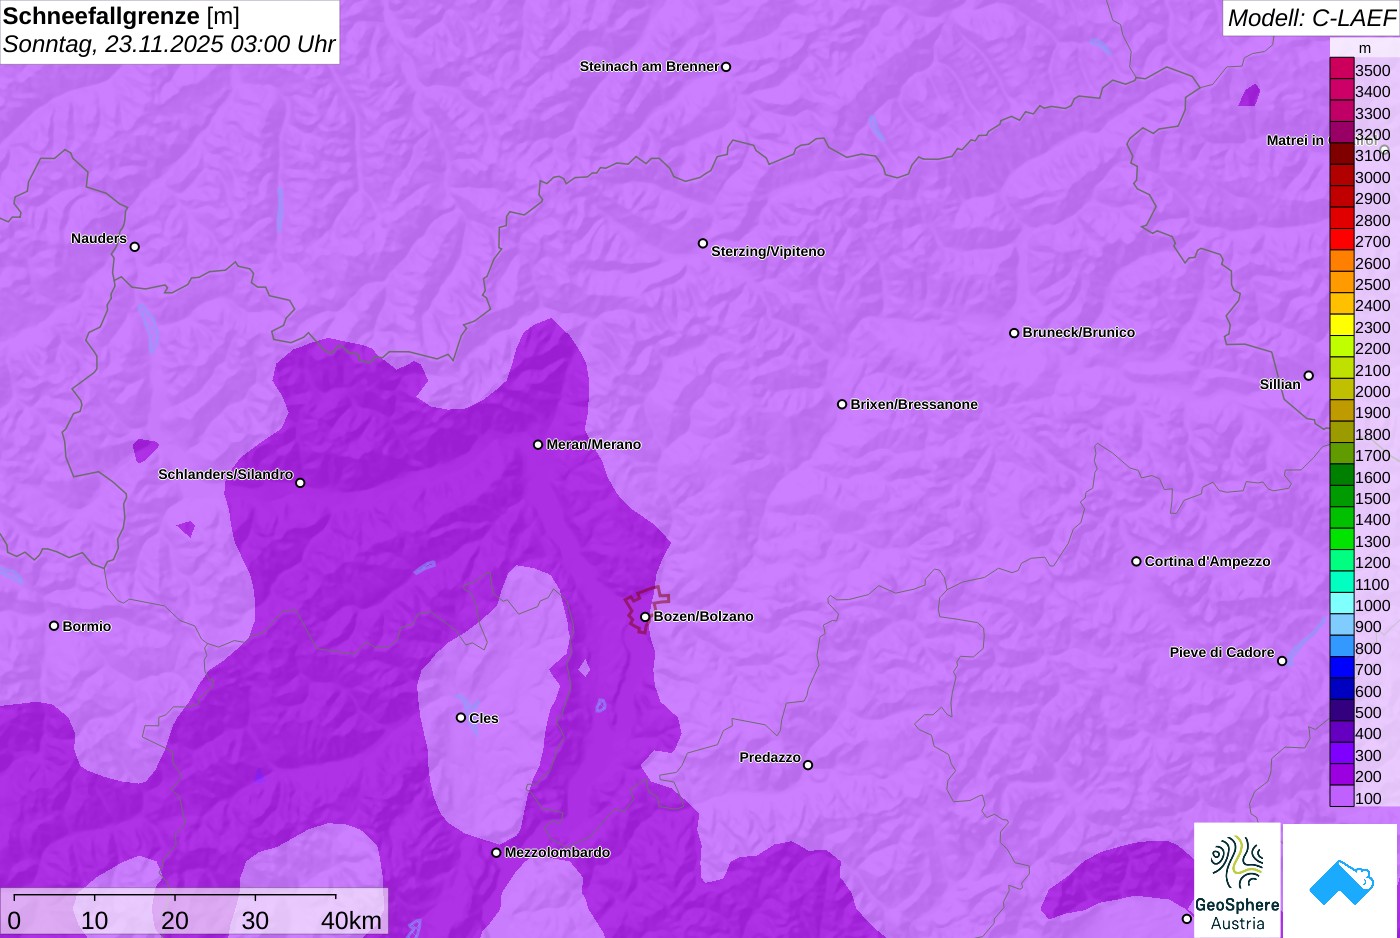
Task: Click the unlabeled marker beside the GeoSphere logo
Action: point(1187,919)
